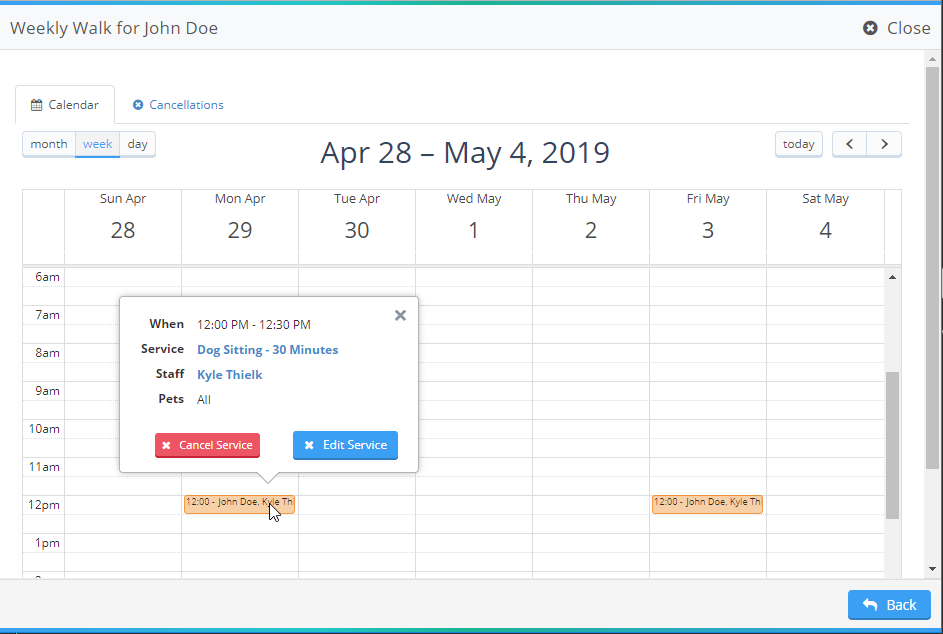Click the up arrow of calendar grid scrollbar
Image resolution: width=943 pixels, height=634 pixels.
[x=892, y=277]
